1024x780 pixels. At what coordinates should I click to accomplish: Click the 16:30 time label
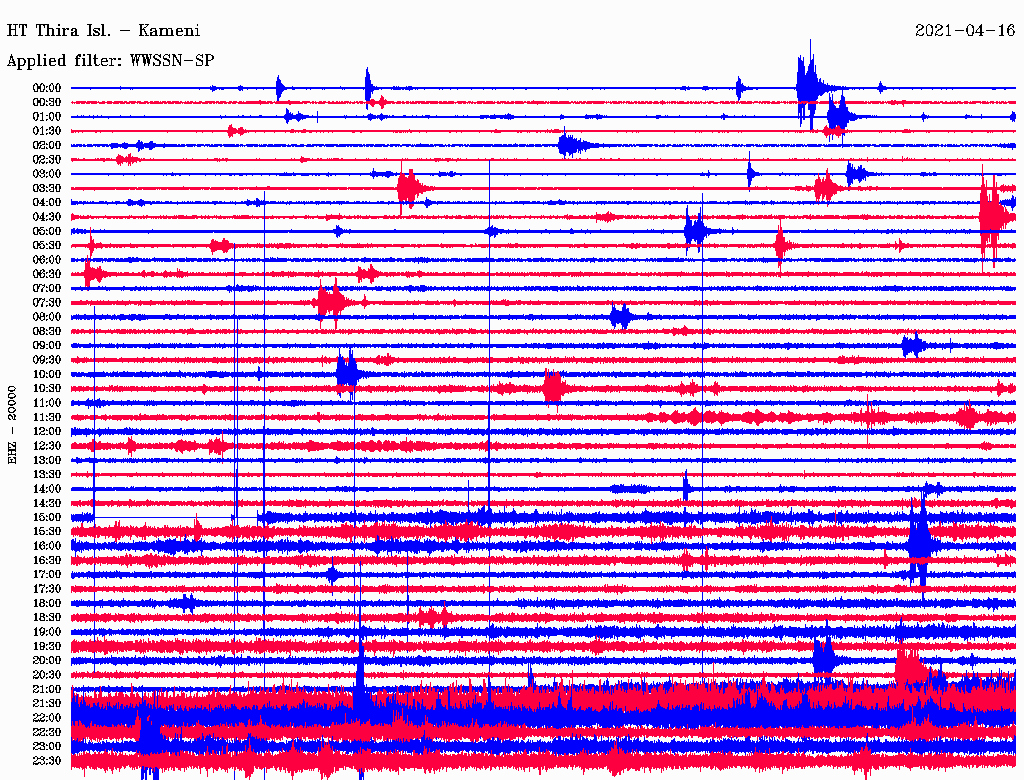pyautogui.click(x=47, y=561)
